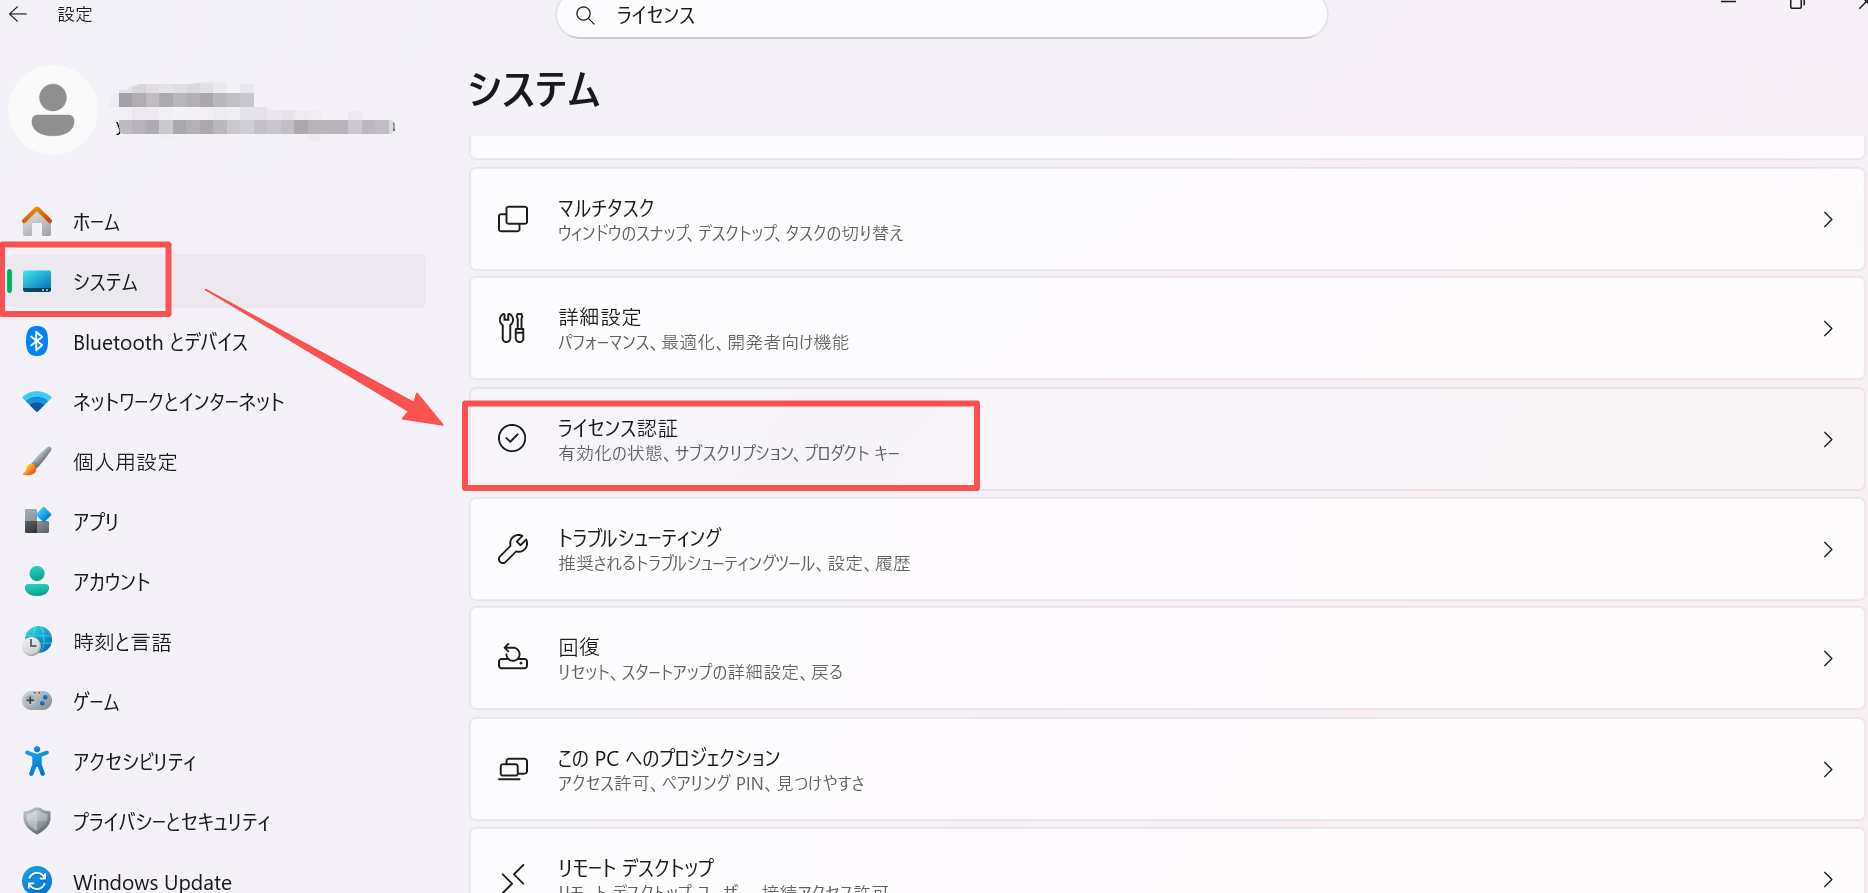This screenshot has height=893, width=1868.
Task: Click the ライセンス search input field
Action: 941,16
